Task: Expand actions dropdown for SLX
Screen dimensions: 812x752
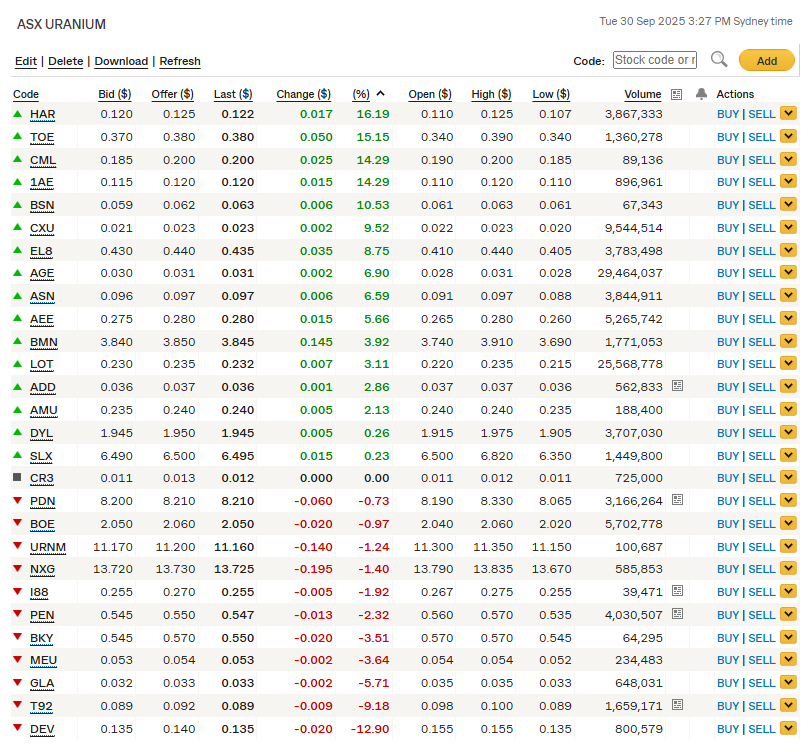Action: pos(788,455)
